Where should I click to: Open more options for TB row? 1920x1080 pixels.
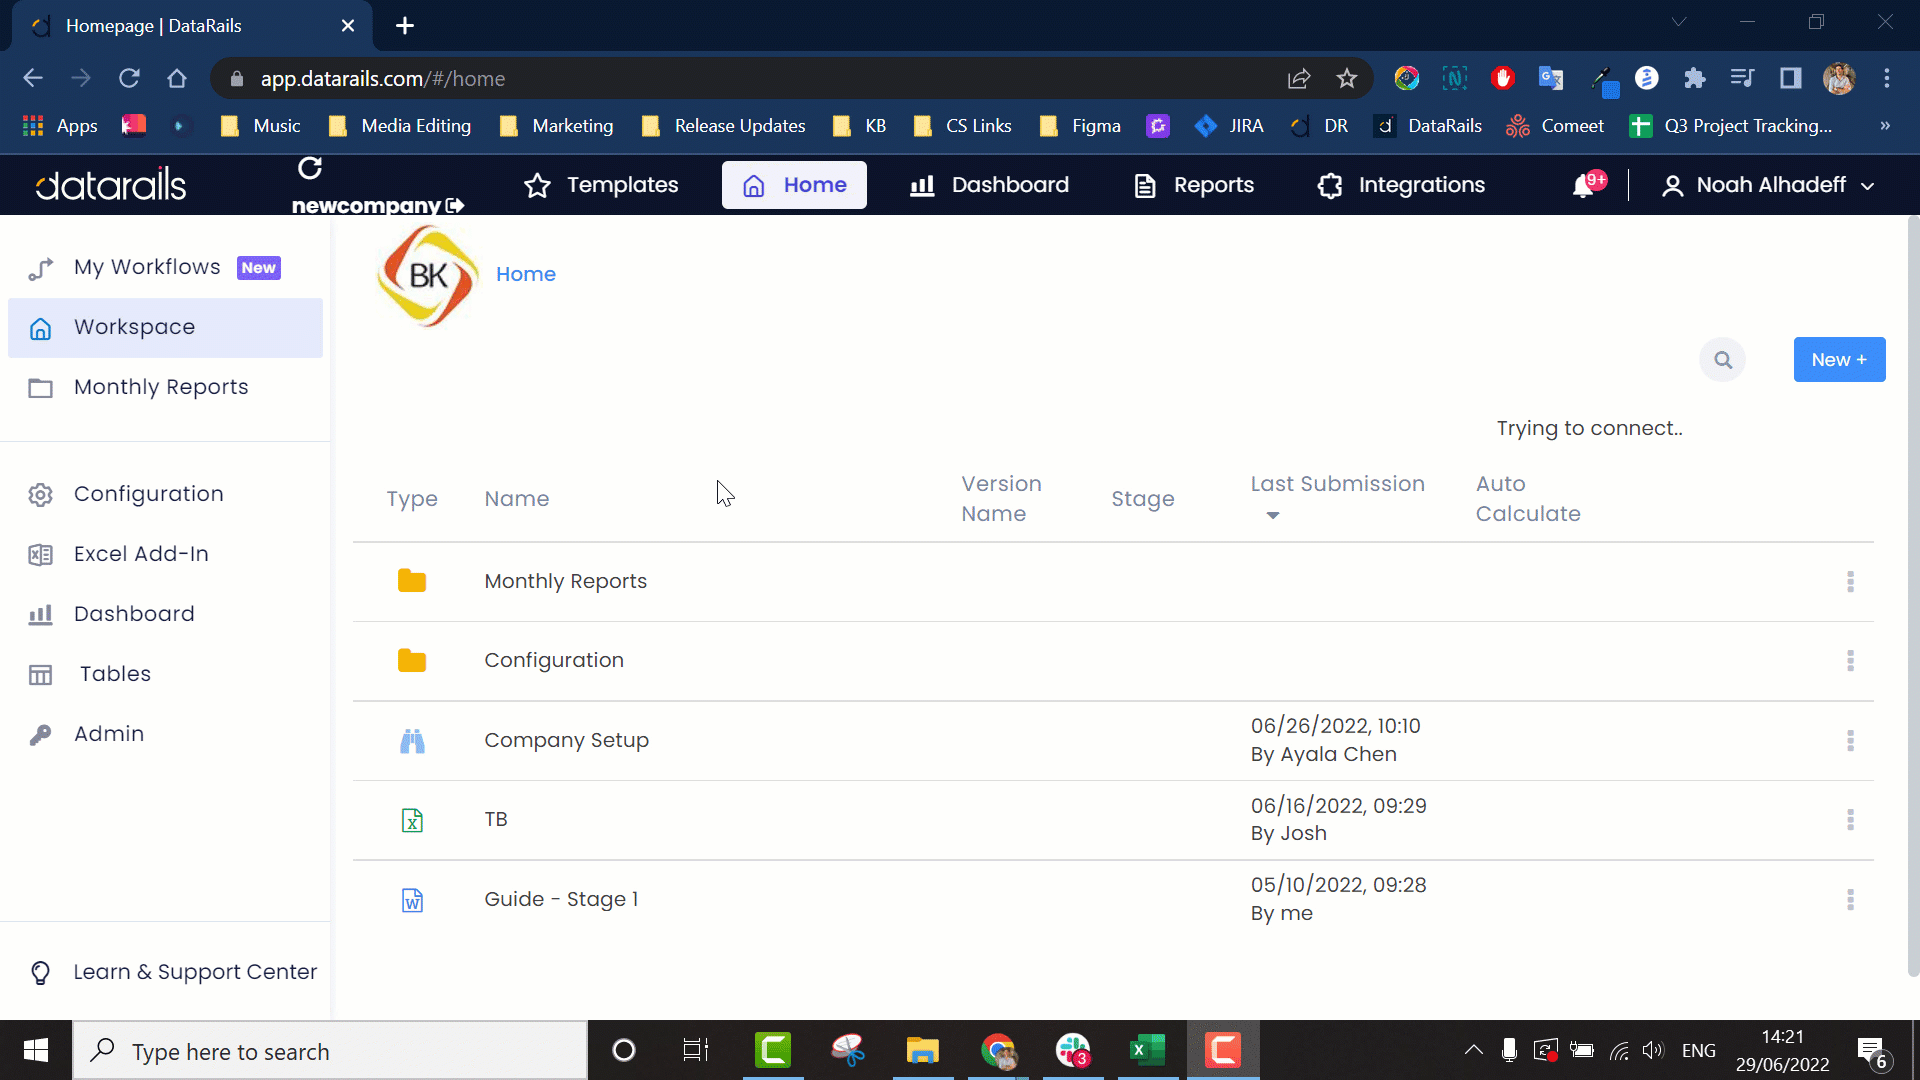coord(1850,820)
